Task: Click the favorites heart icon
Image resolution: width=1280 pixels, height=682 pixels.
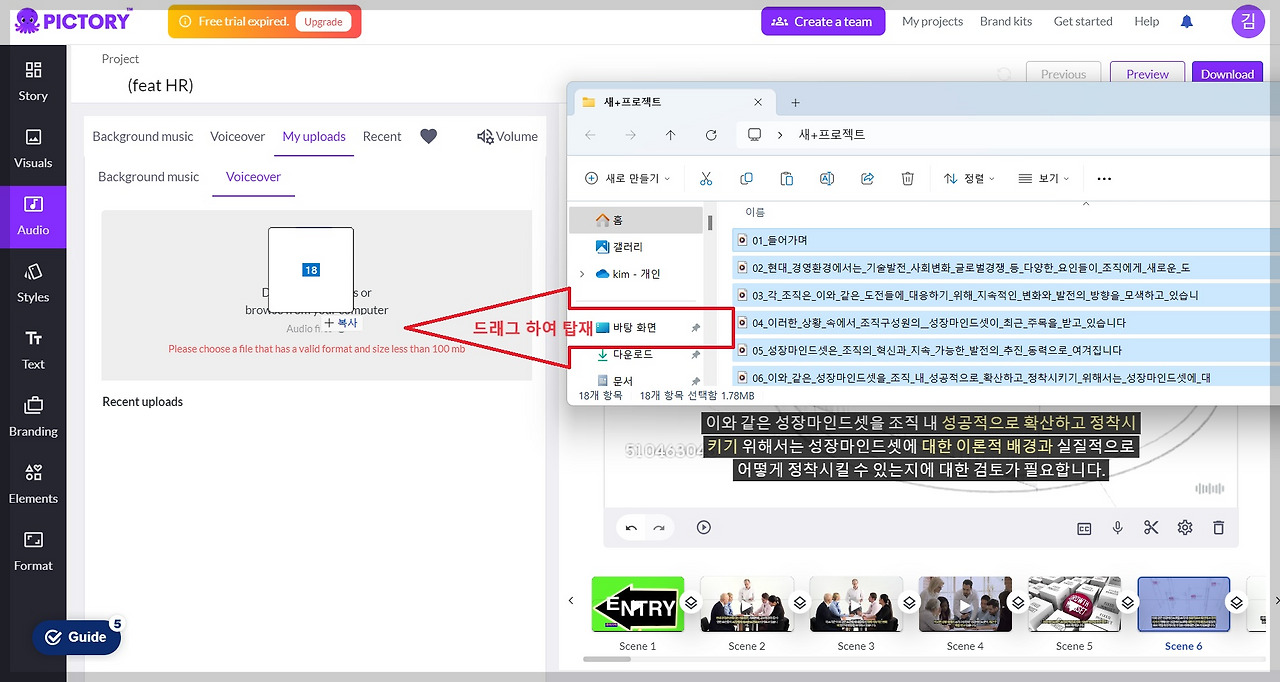Action: [428, 136]
